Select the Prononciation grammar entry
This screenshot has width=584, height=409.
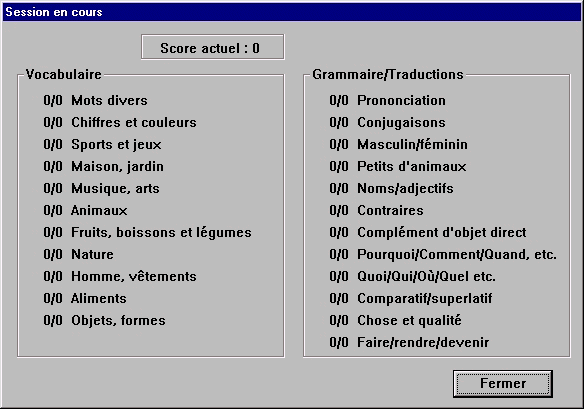pyautogui.click(x=387, y=101)
